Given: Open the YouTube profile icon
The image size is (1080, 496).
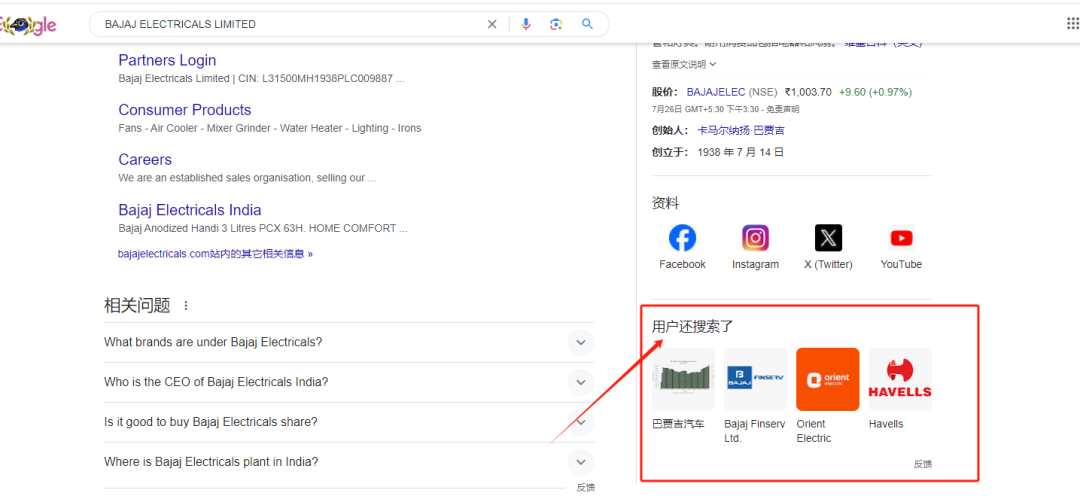Looking at the screenshot, I should tap(901, 238).
